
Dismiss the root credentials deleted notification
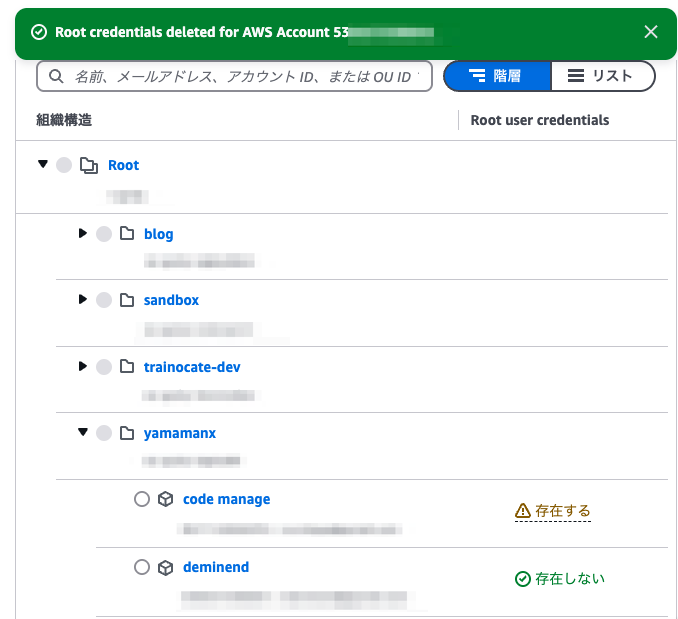click(651, 32)
